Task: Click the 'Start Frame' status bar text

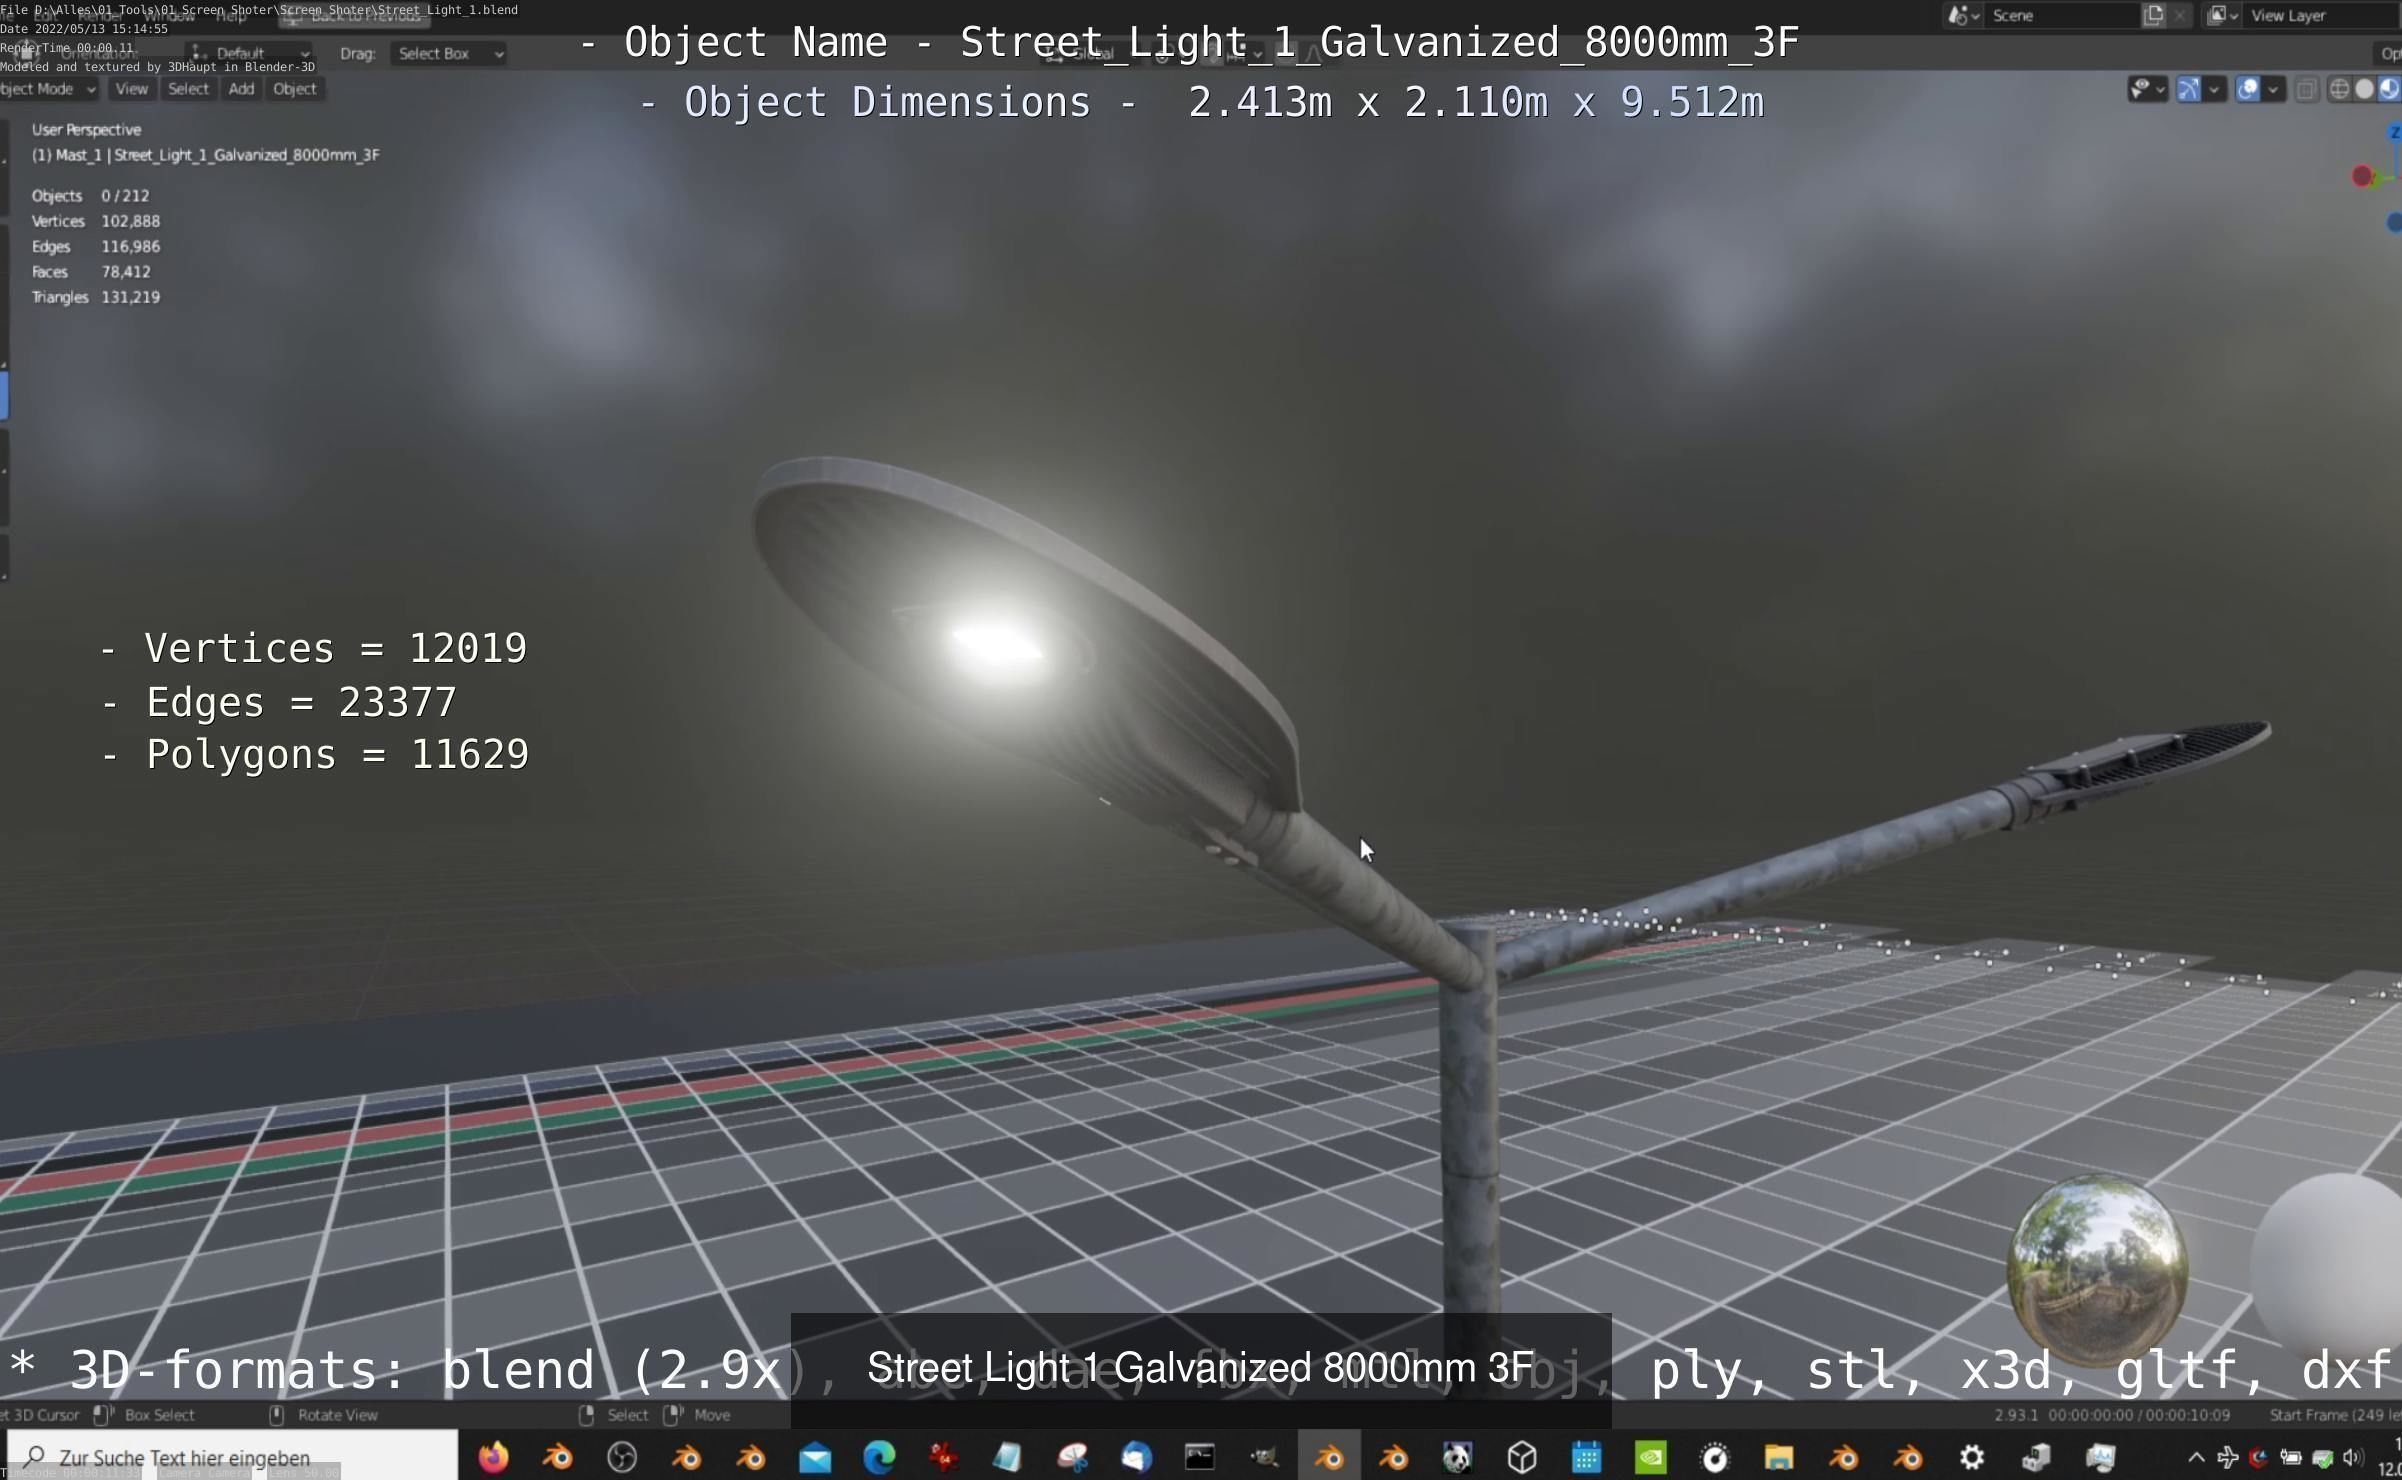Action: tap(2335, 1415)
